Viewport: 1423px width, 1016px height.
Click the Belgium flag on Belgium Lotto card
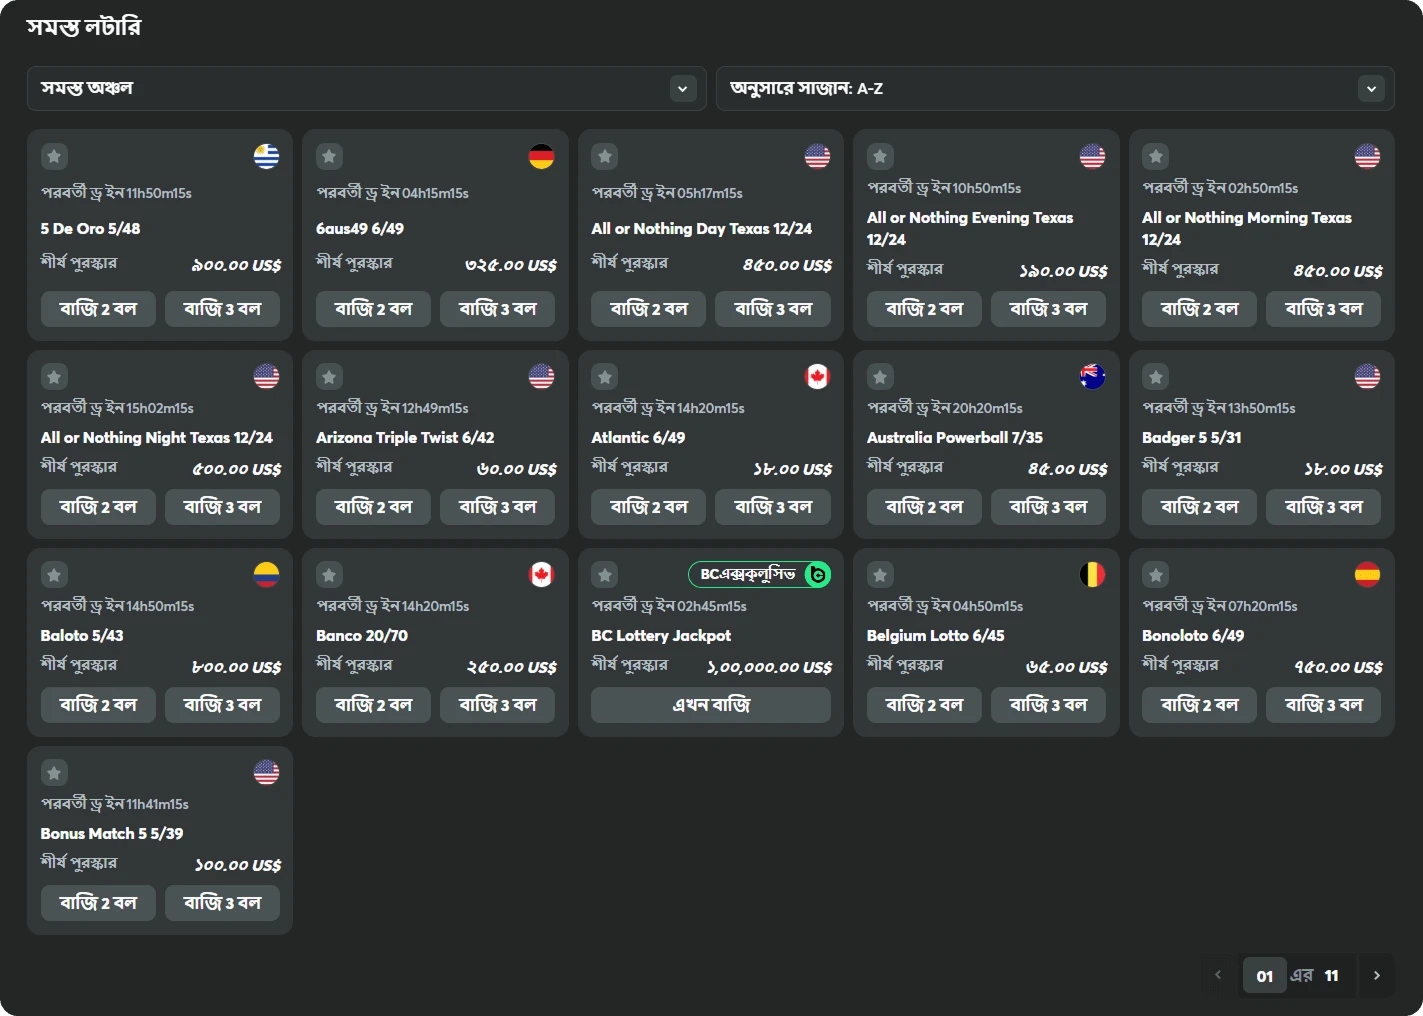click(x=1092, y=575)
